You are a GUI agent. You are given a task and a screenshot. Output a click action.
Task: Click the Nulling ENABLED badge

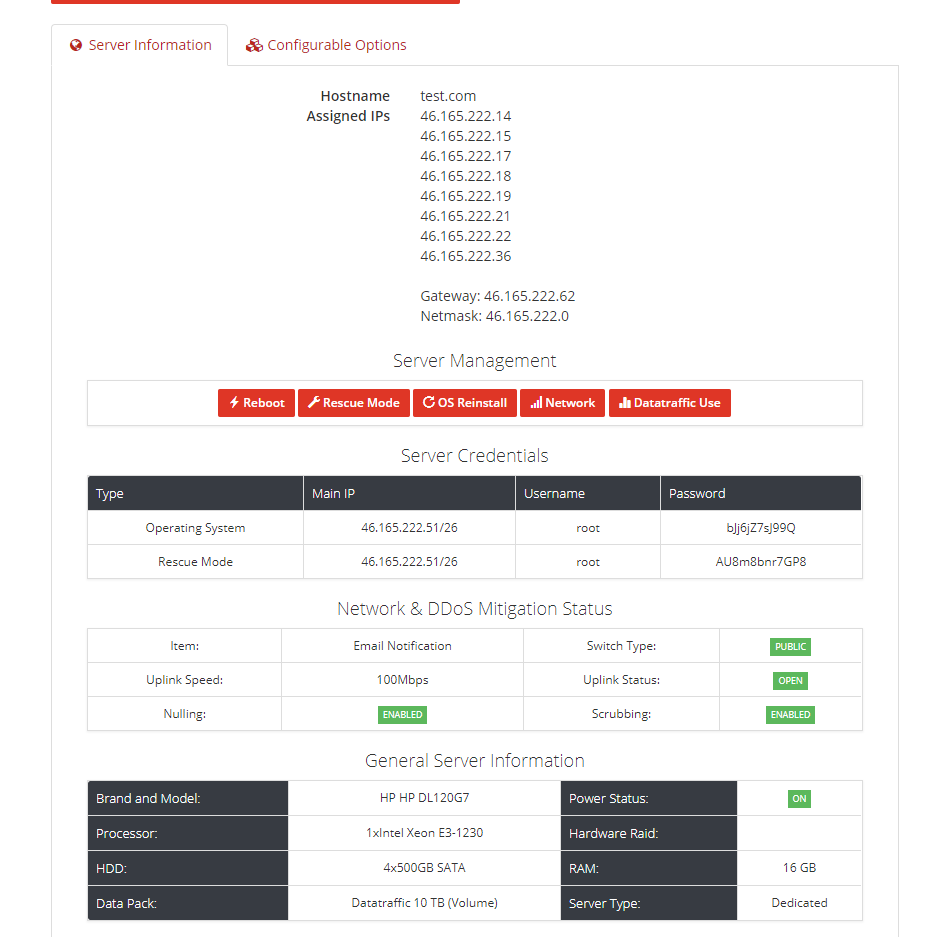pos(402,715)
